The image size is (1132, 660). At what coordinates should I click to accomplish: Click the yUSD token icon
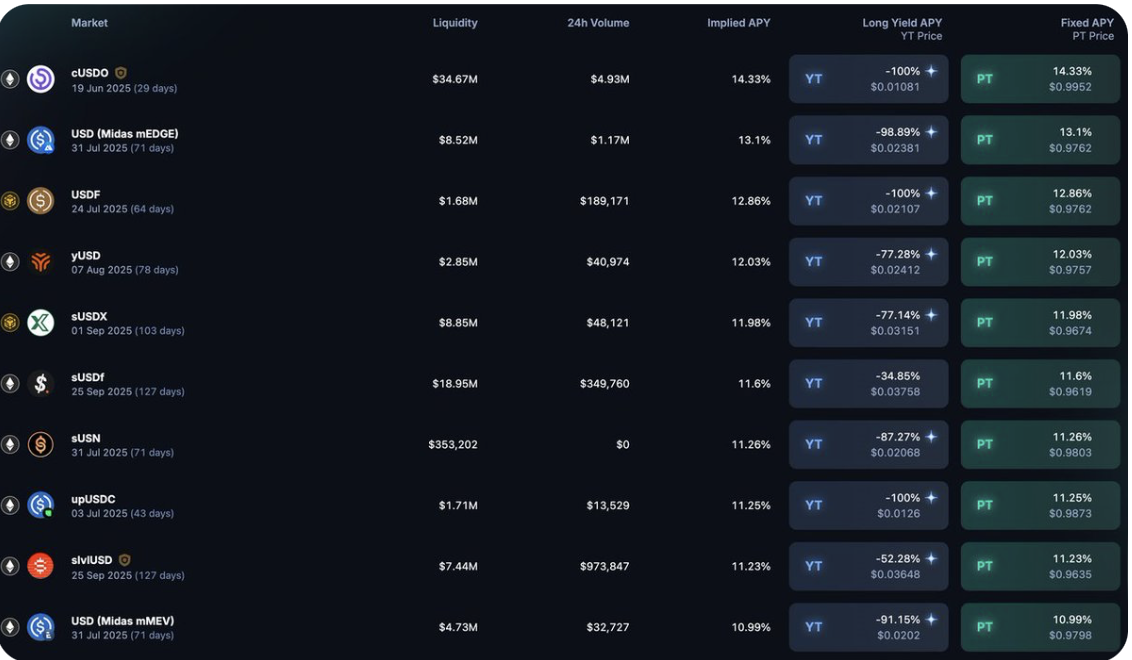(x=40, y=262)
